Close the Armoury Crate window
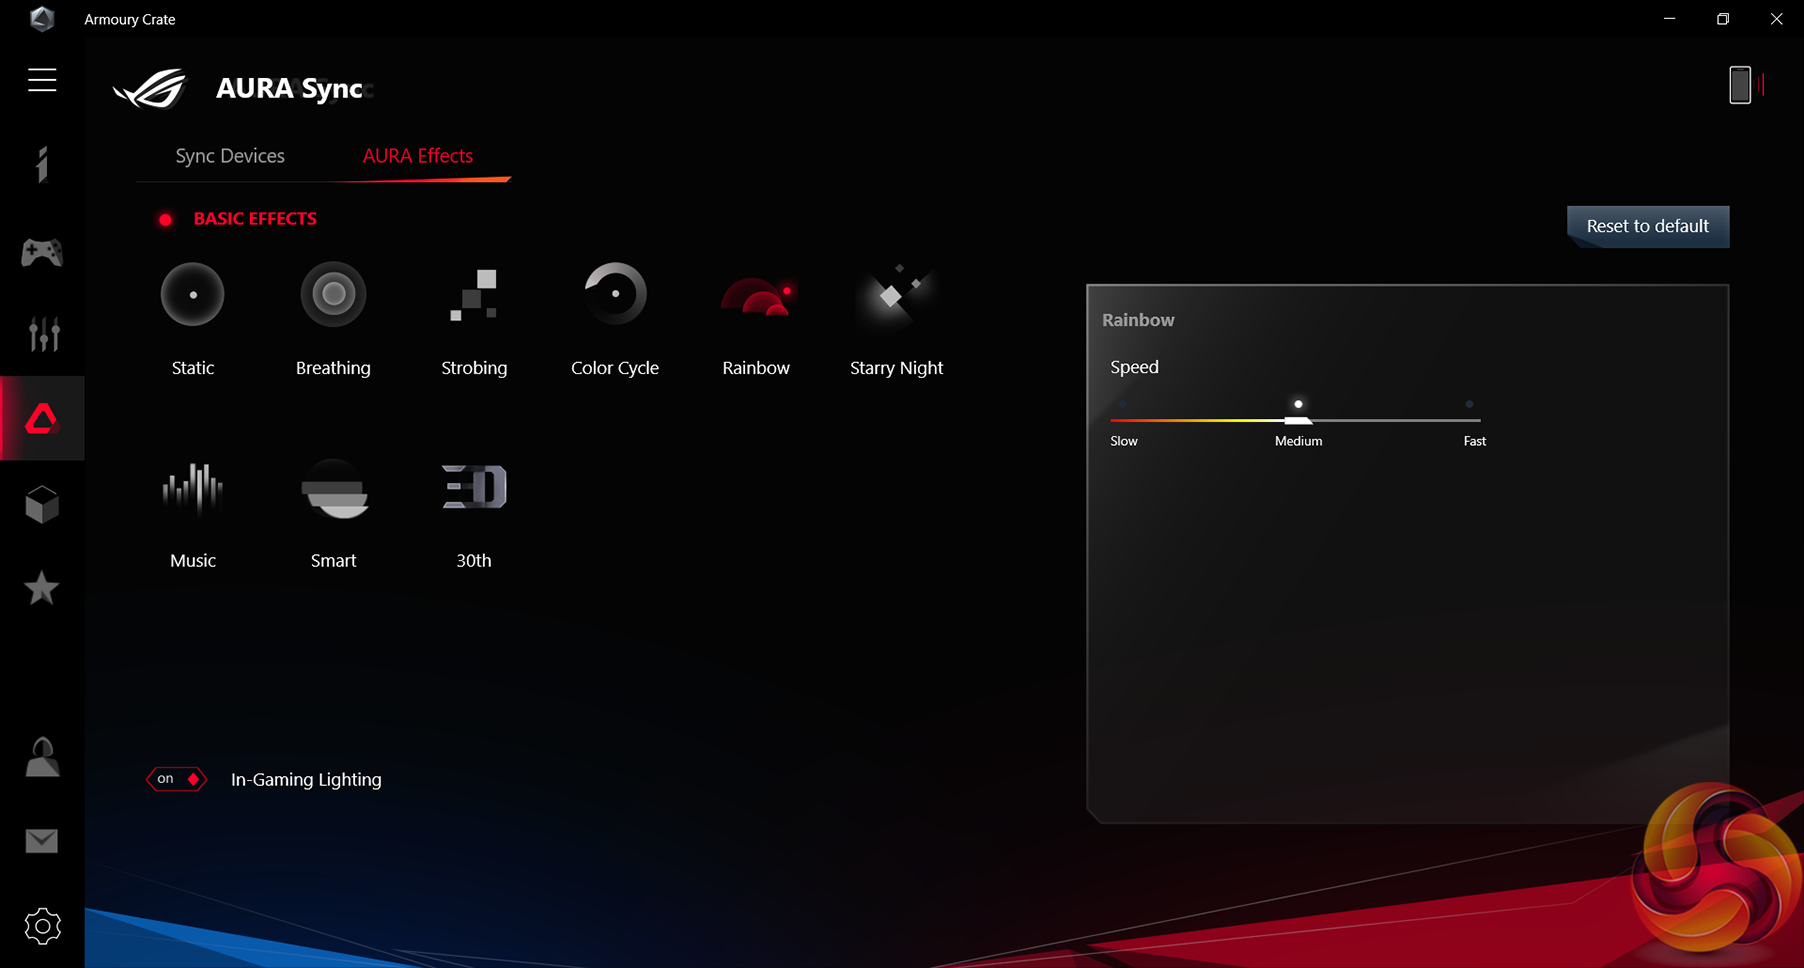Viewport: 1804px width, 968px height. (x=1777, y=19)
